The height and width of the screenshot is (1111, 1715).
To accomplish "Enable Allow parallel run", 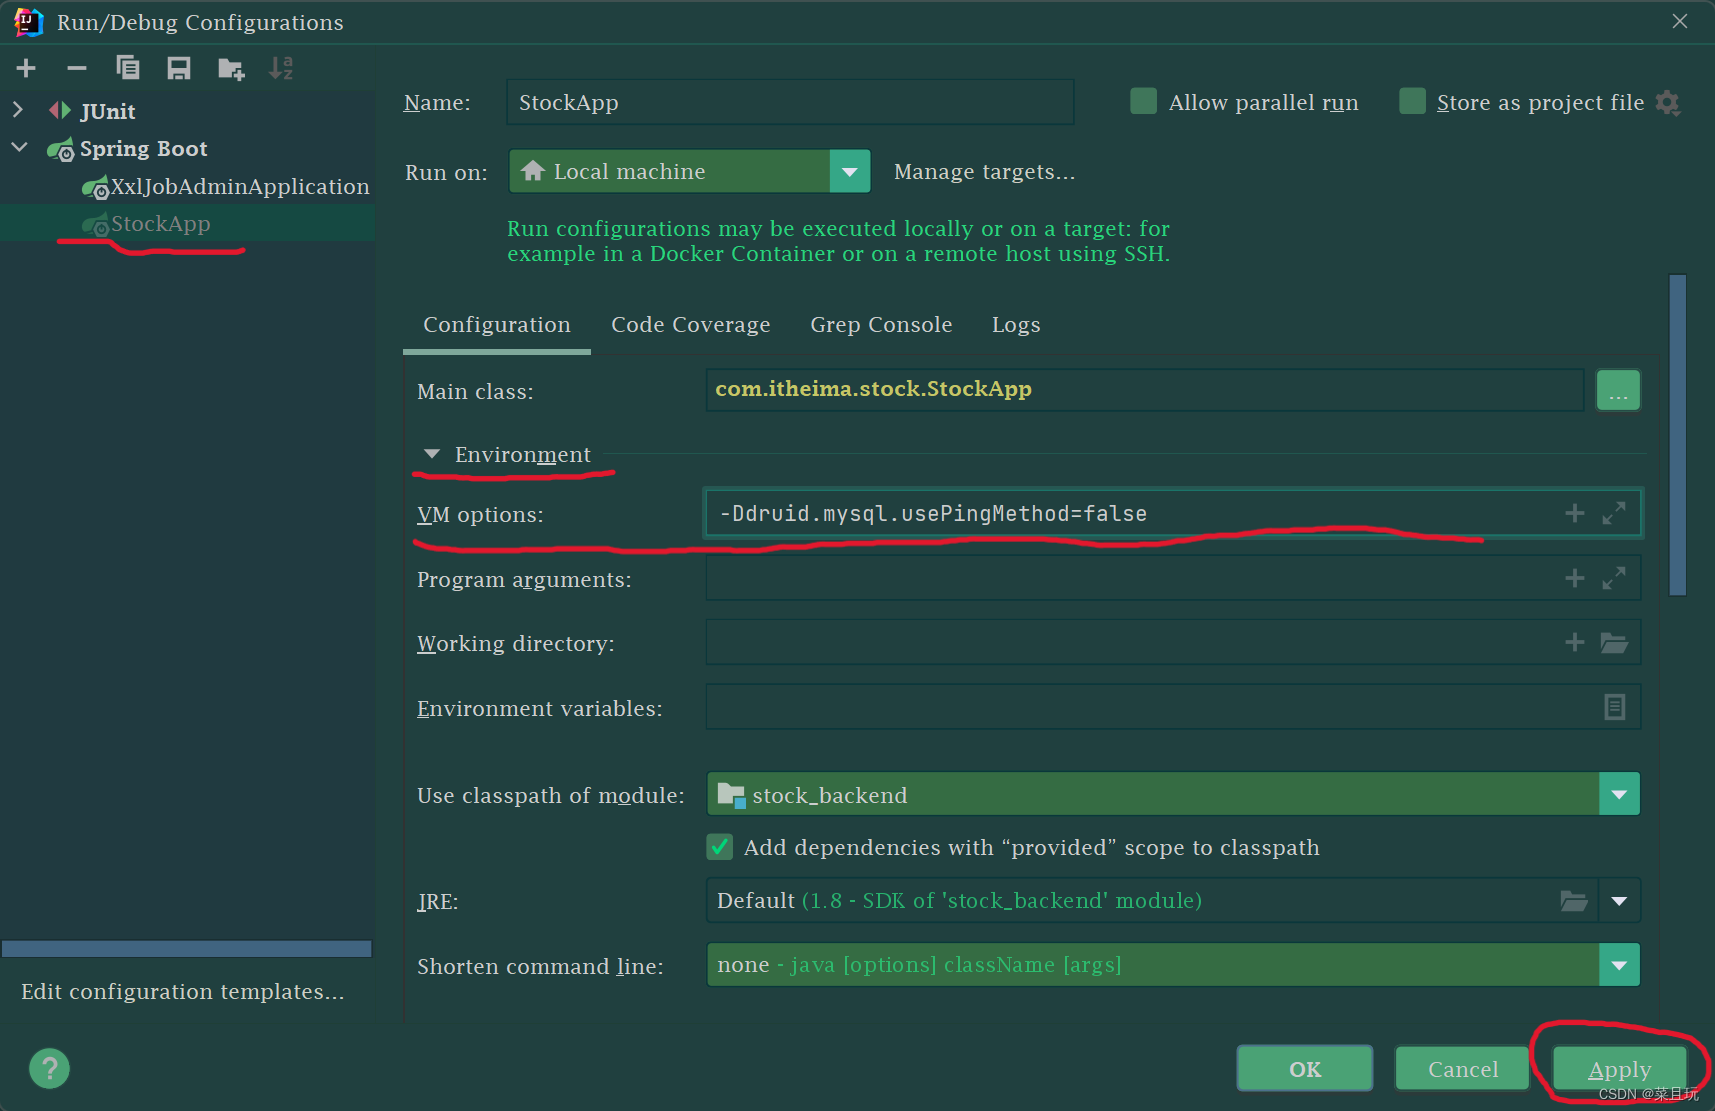I will pyautogui.click(x=1142, y=101).
